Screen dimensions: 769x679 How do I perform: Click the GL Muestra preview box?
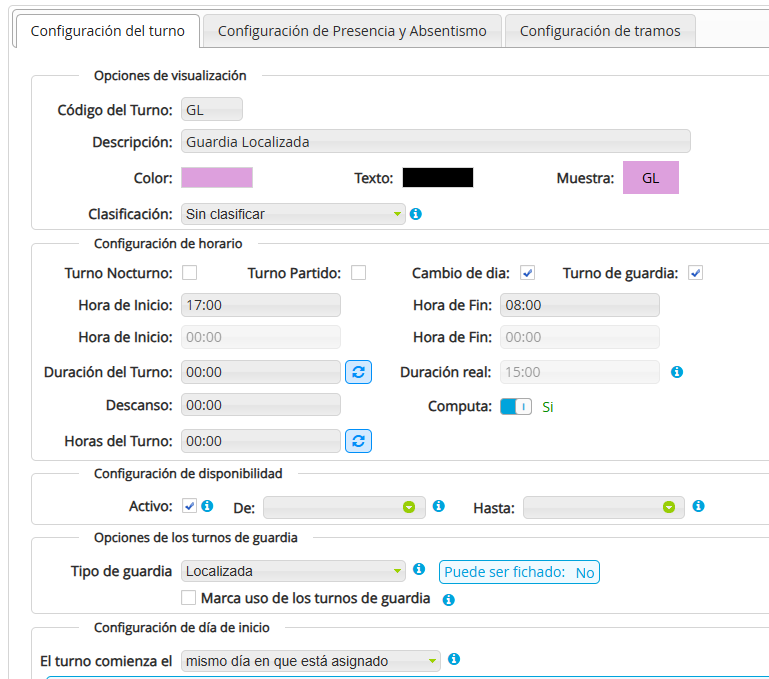click(x=650, y=178)
